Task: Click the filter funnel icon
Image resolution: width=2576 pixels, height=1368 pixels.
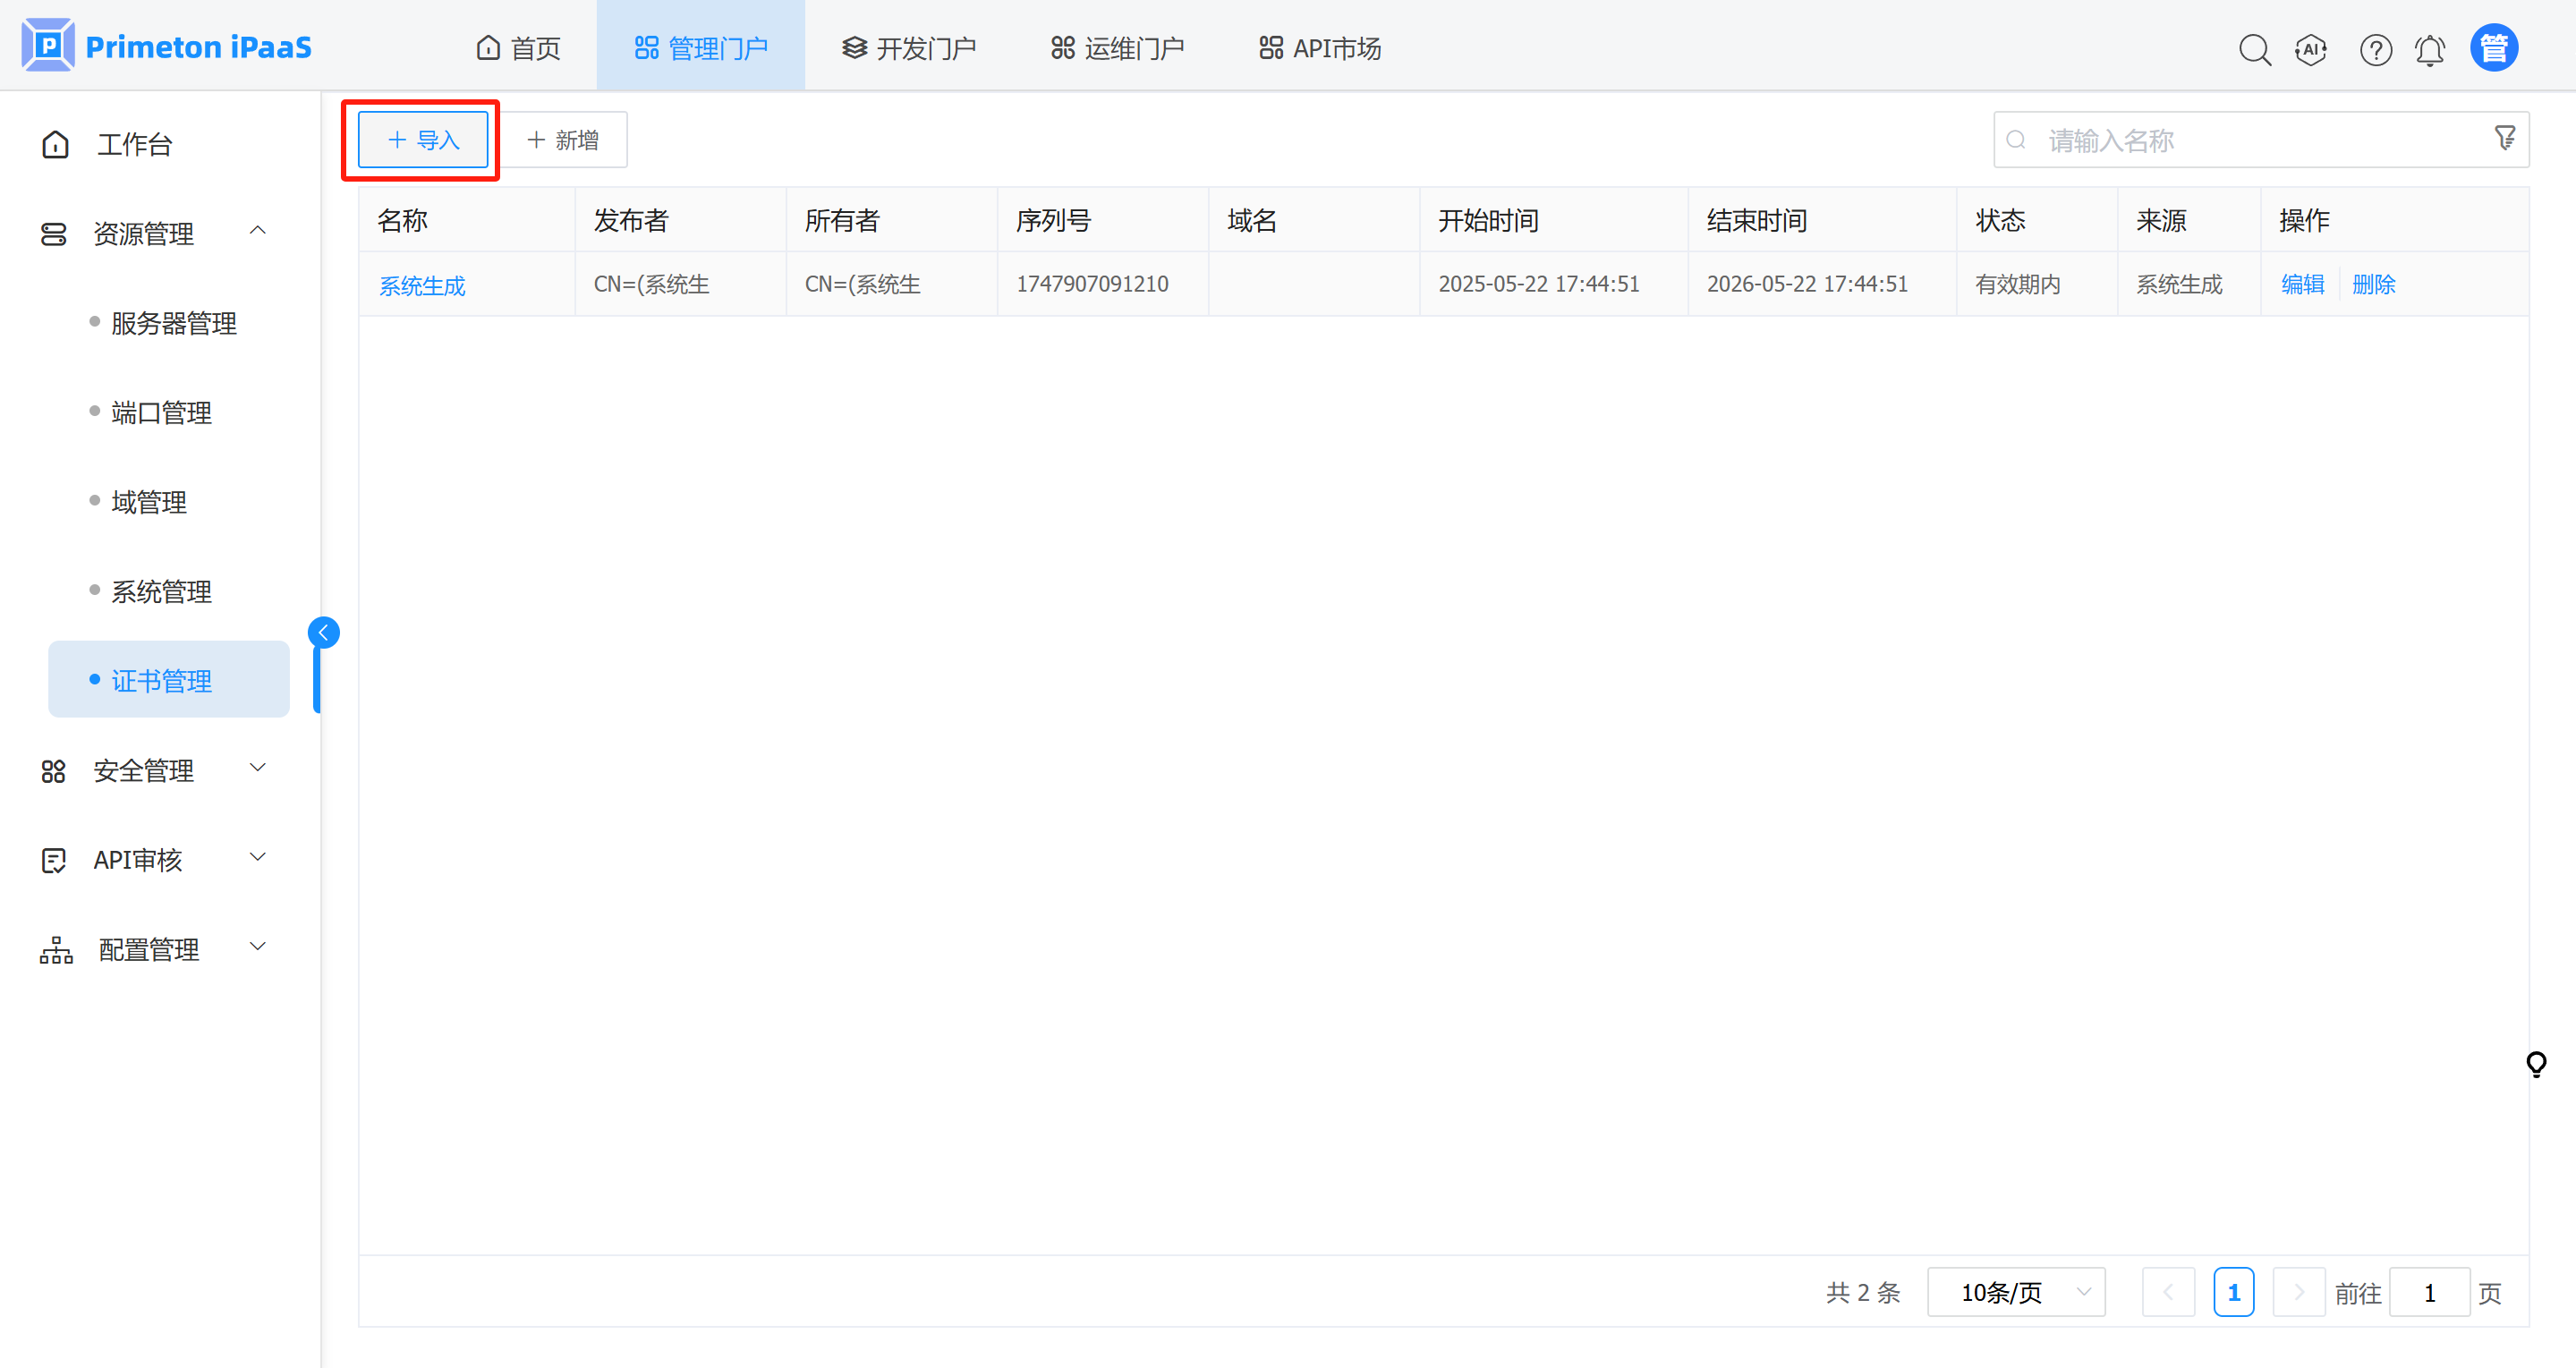Action: tap(2504, 138)
